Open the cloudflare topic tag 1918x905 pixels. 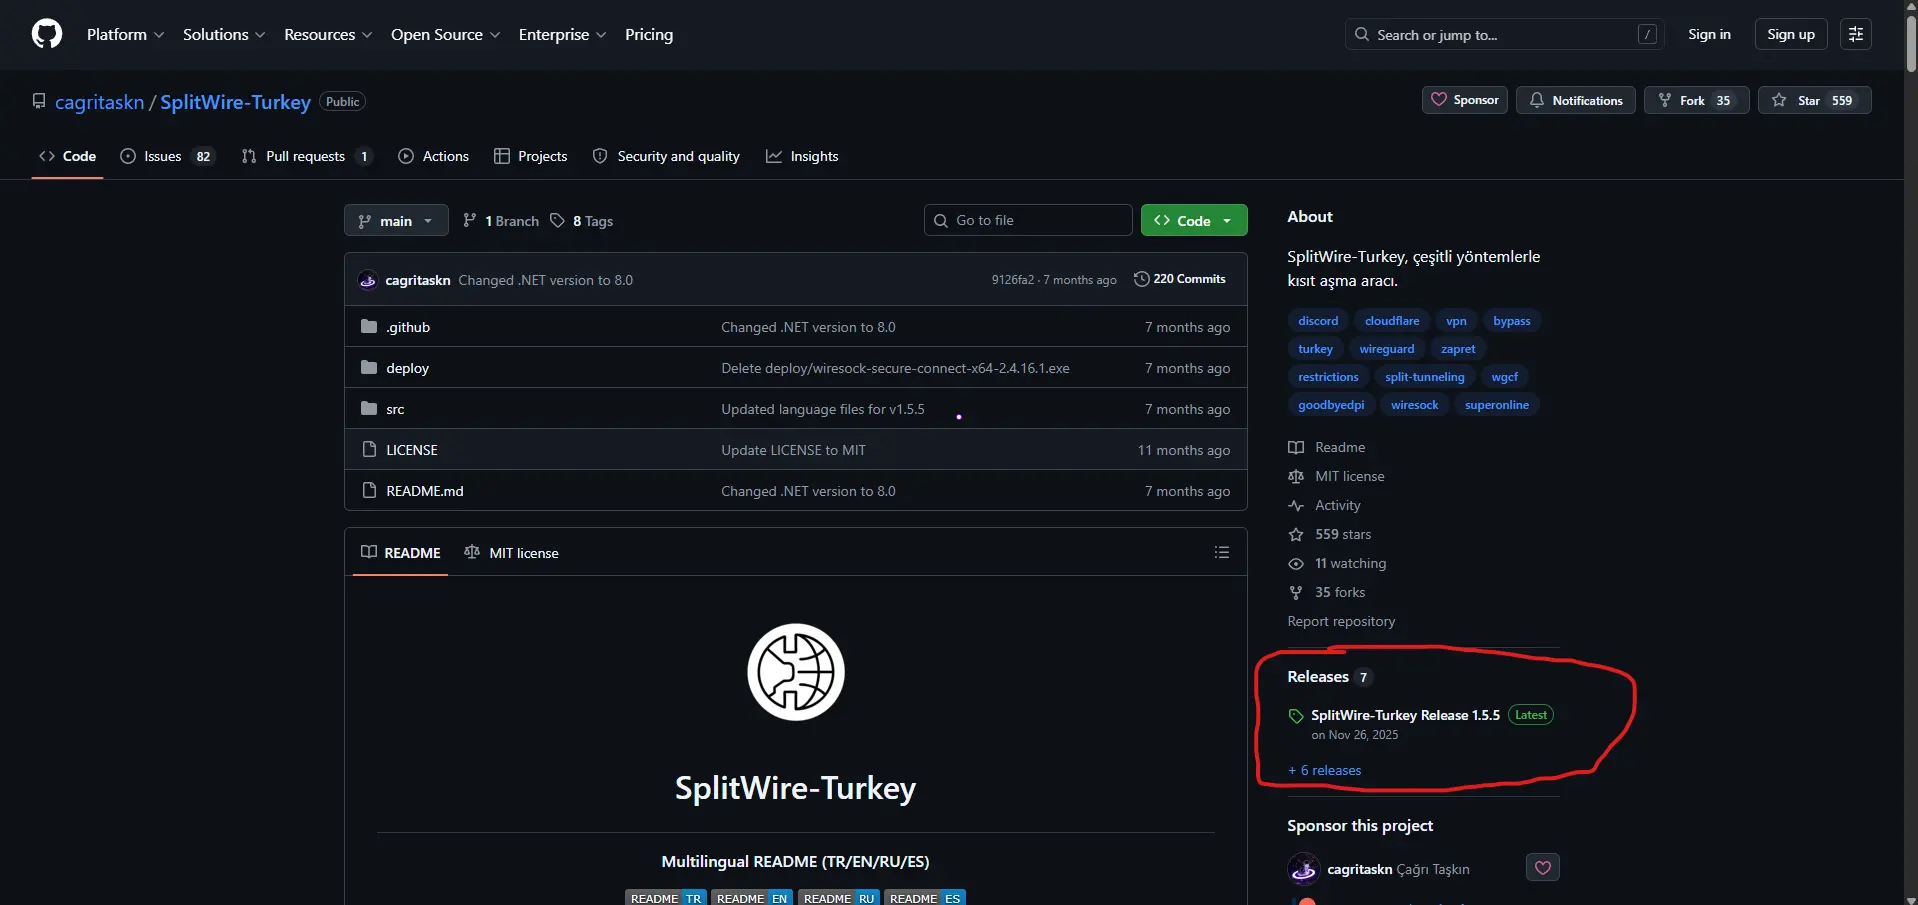[1391, 321]
